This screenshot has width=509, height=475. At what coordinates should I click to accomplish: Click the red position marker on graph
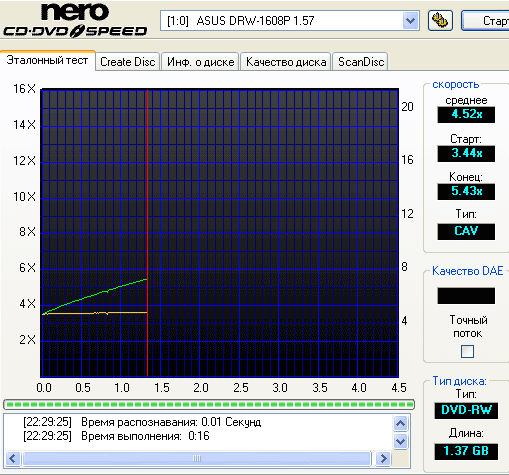pos(147,233)
